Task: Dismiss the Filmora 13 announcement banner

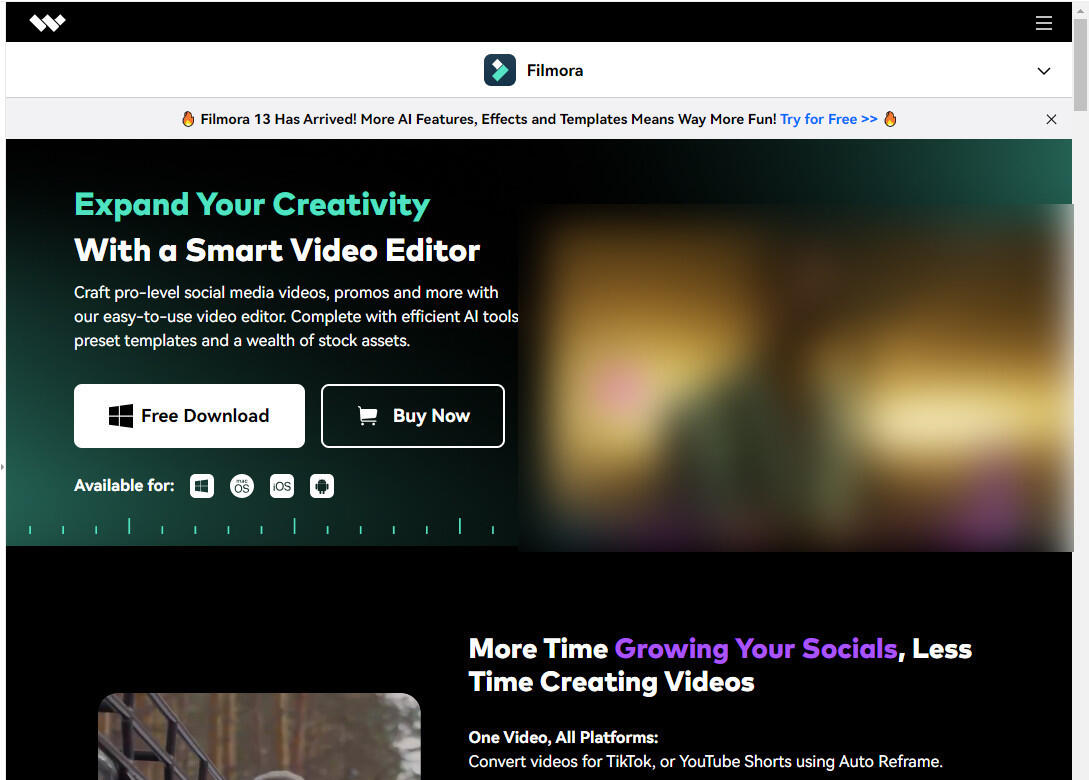Action: coord(1051,119)
